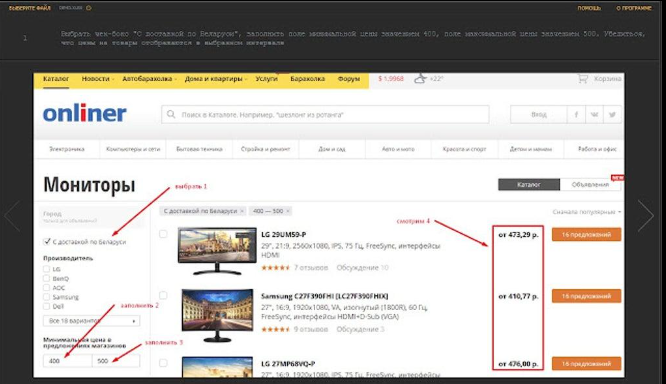Image resolution: width=666 pixels, height=384 pixels.
Task: Click 'Выберите файл' in the app header
Action: (29, 8)
